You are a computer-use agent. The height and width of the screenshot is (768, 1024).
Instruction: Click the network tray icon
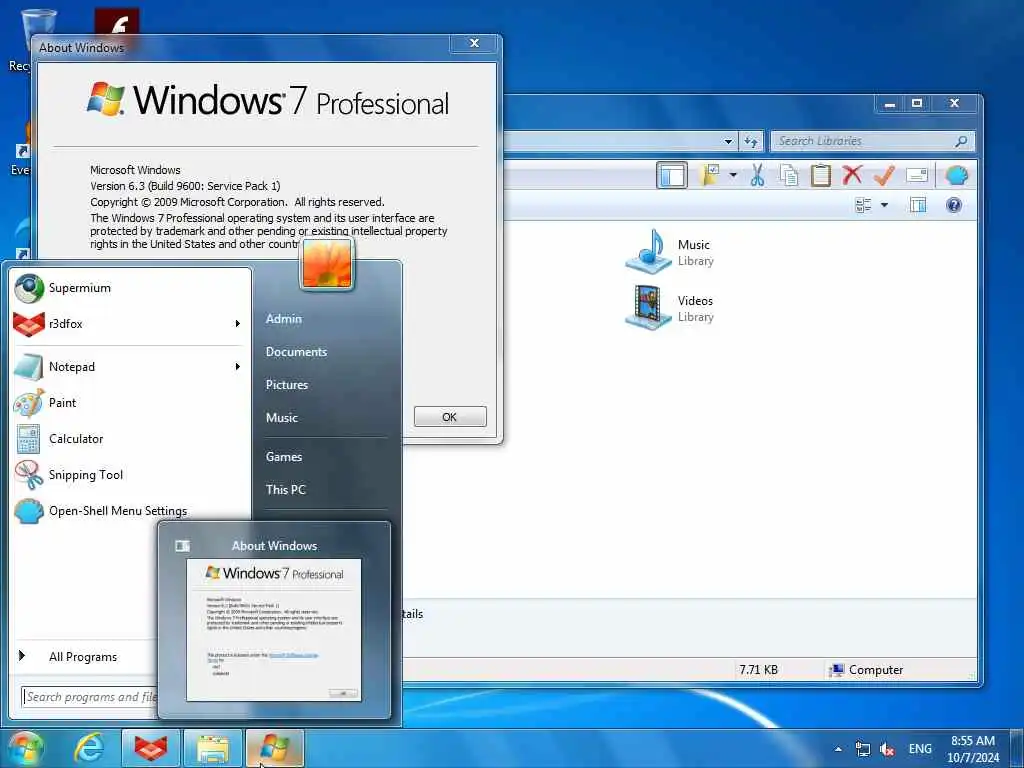click(863, 749)
